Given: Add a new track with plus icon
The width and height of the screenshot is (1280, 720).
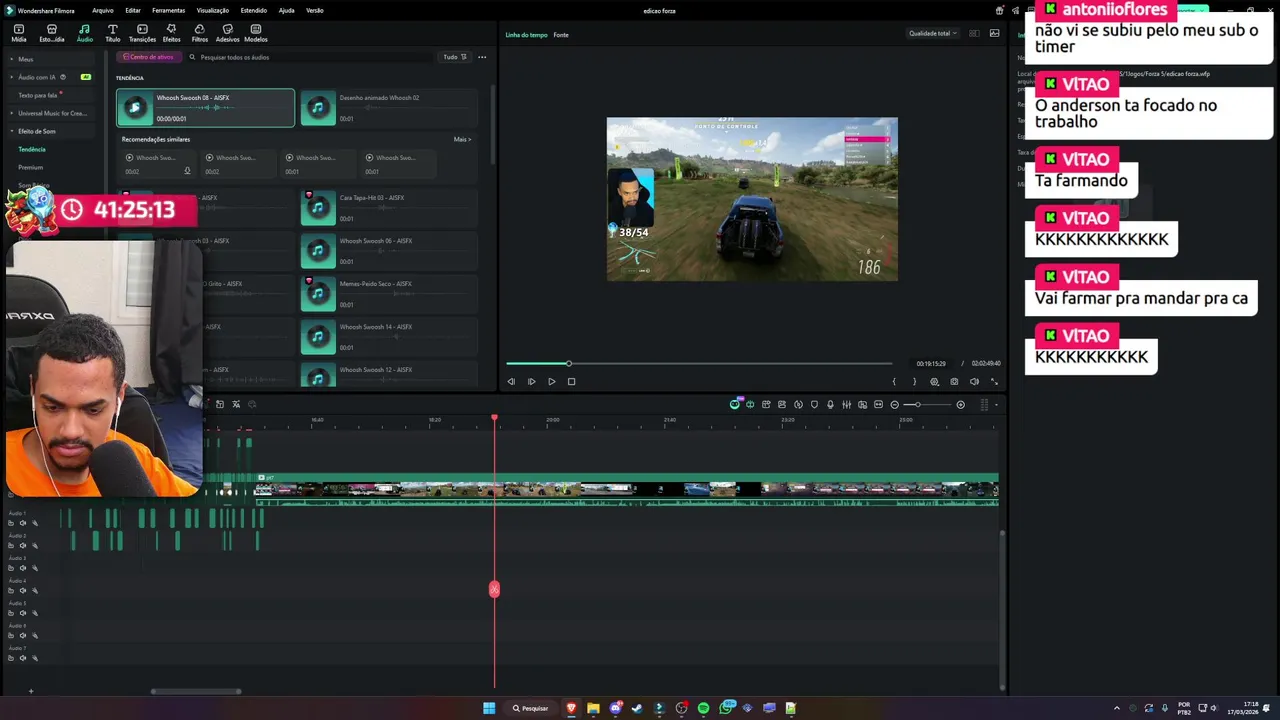Looking at the screenshot, I should click(30, 691).
